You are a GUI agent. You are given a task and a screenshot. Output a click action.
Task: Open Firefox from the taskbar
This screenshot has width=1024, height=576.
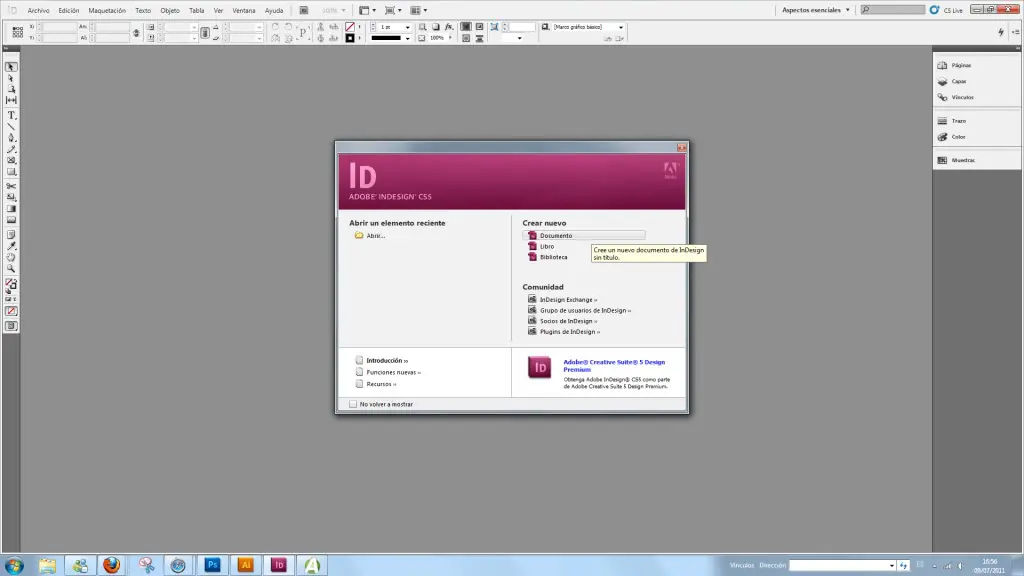(x=112, y=565)
